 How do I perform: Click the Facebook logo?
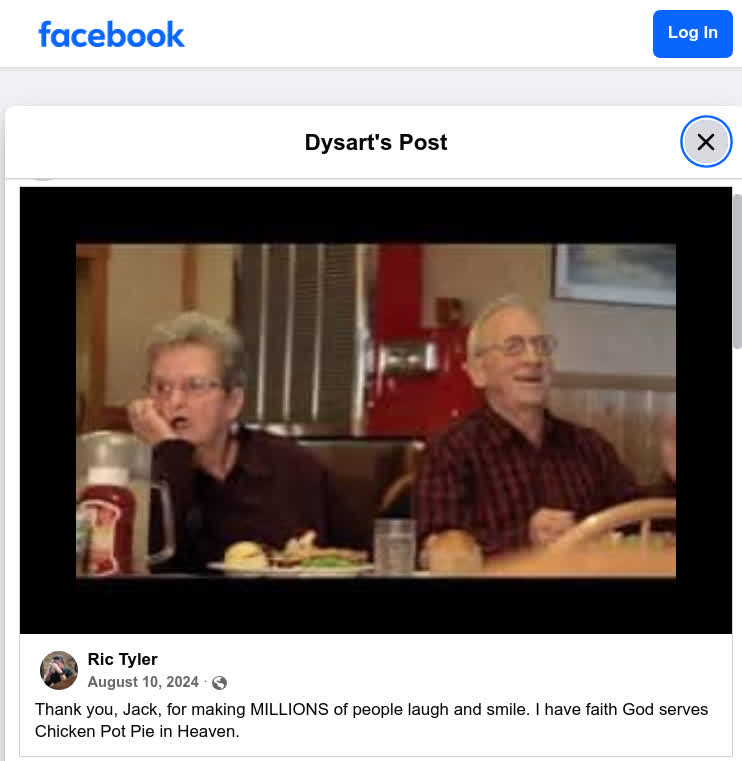(111, 34)
